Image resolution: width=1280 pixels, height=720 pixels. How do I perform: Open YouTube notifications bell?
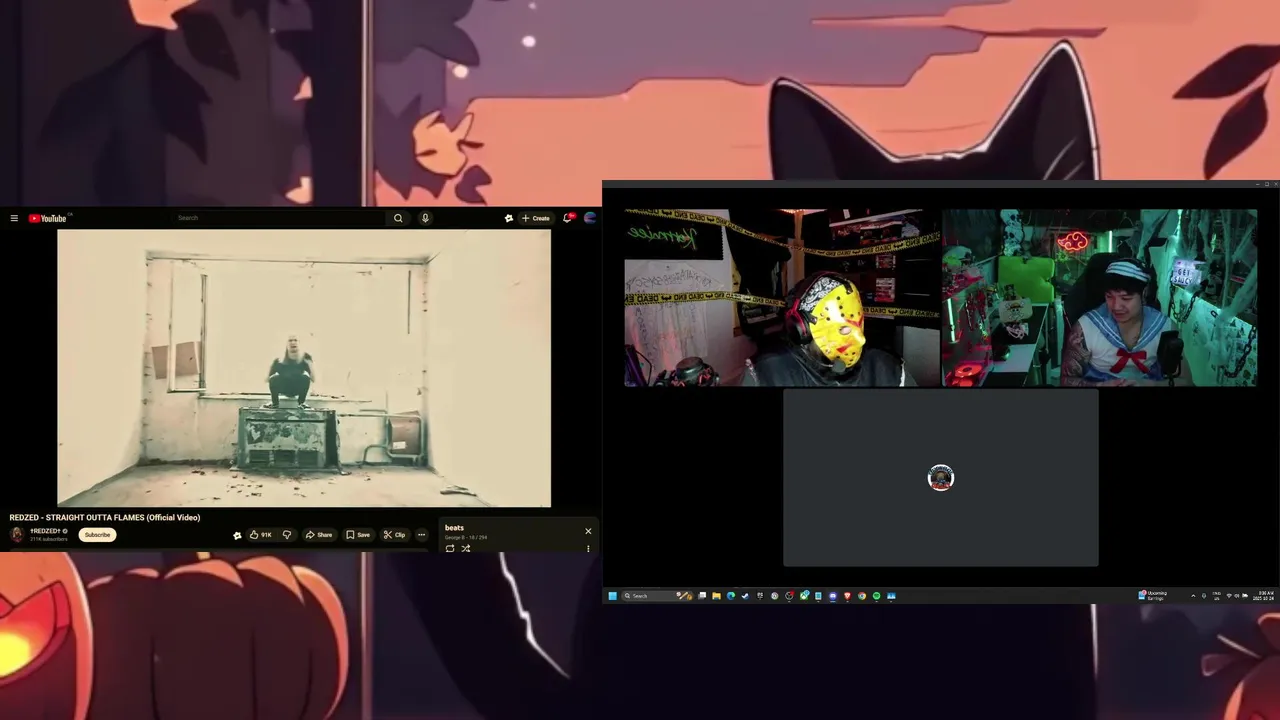pos(568,218)
